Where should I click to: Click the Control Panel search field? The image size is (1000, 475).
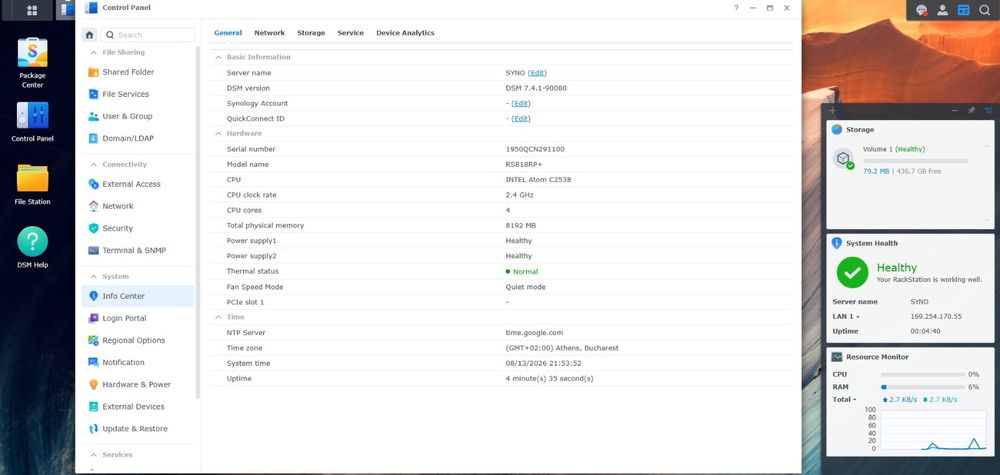click(x=147, y=35)
